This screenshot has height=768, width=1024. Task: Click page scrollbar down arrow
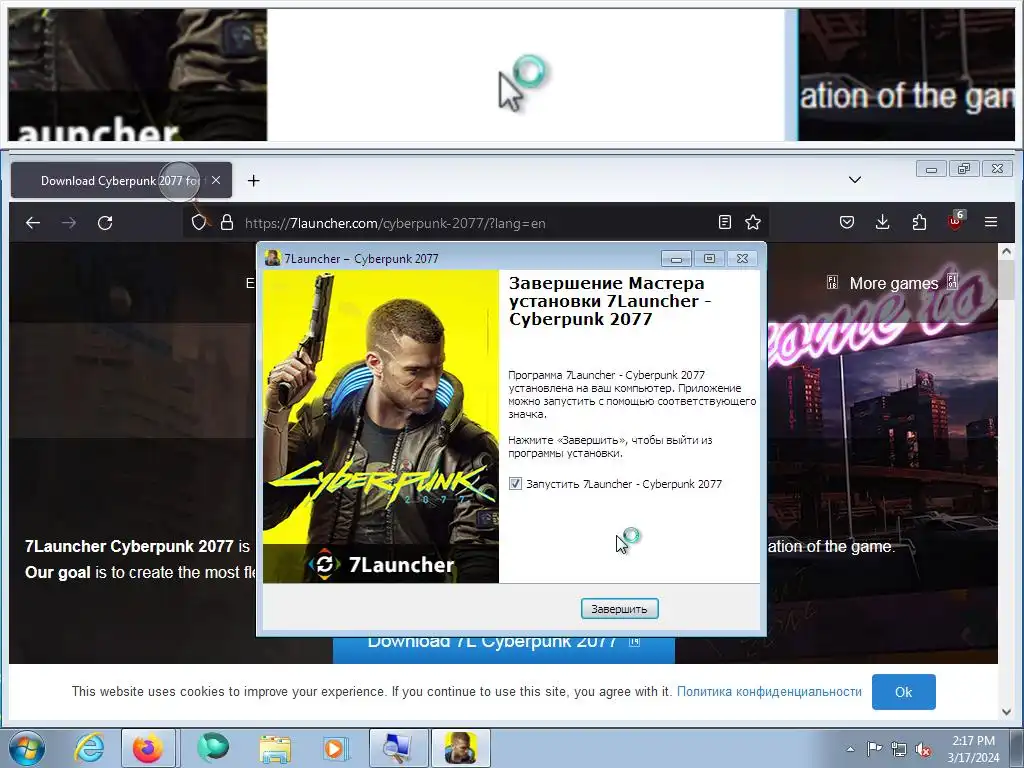(1006, 711)
